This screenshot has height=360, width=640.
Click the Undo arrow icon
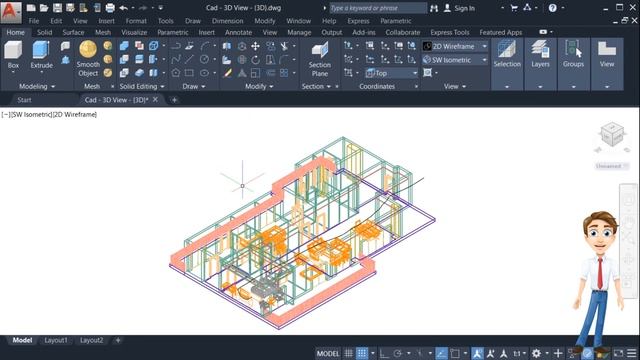[x=124, y=8]
